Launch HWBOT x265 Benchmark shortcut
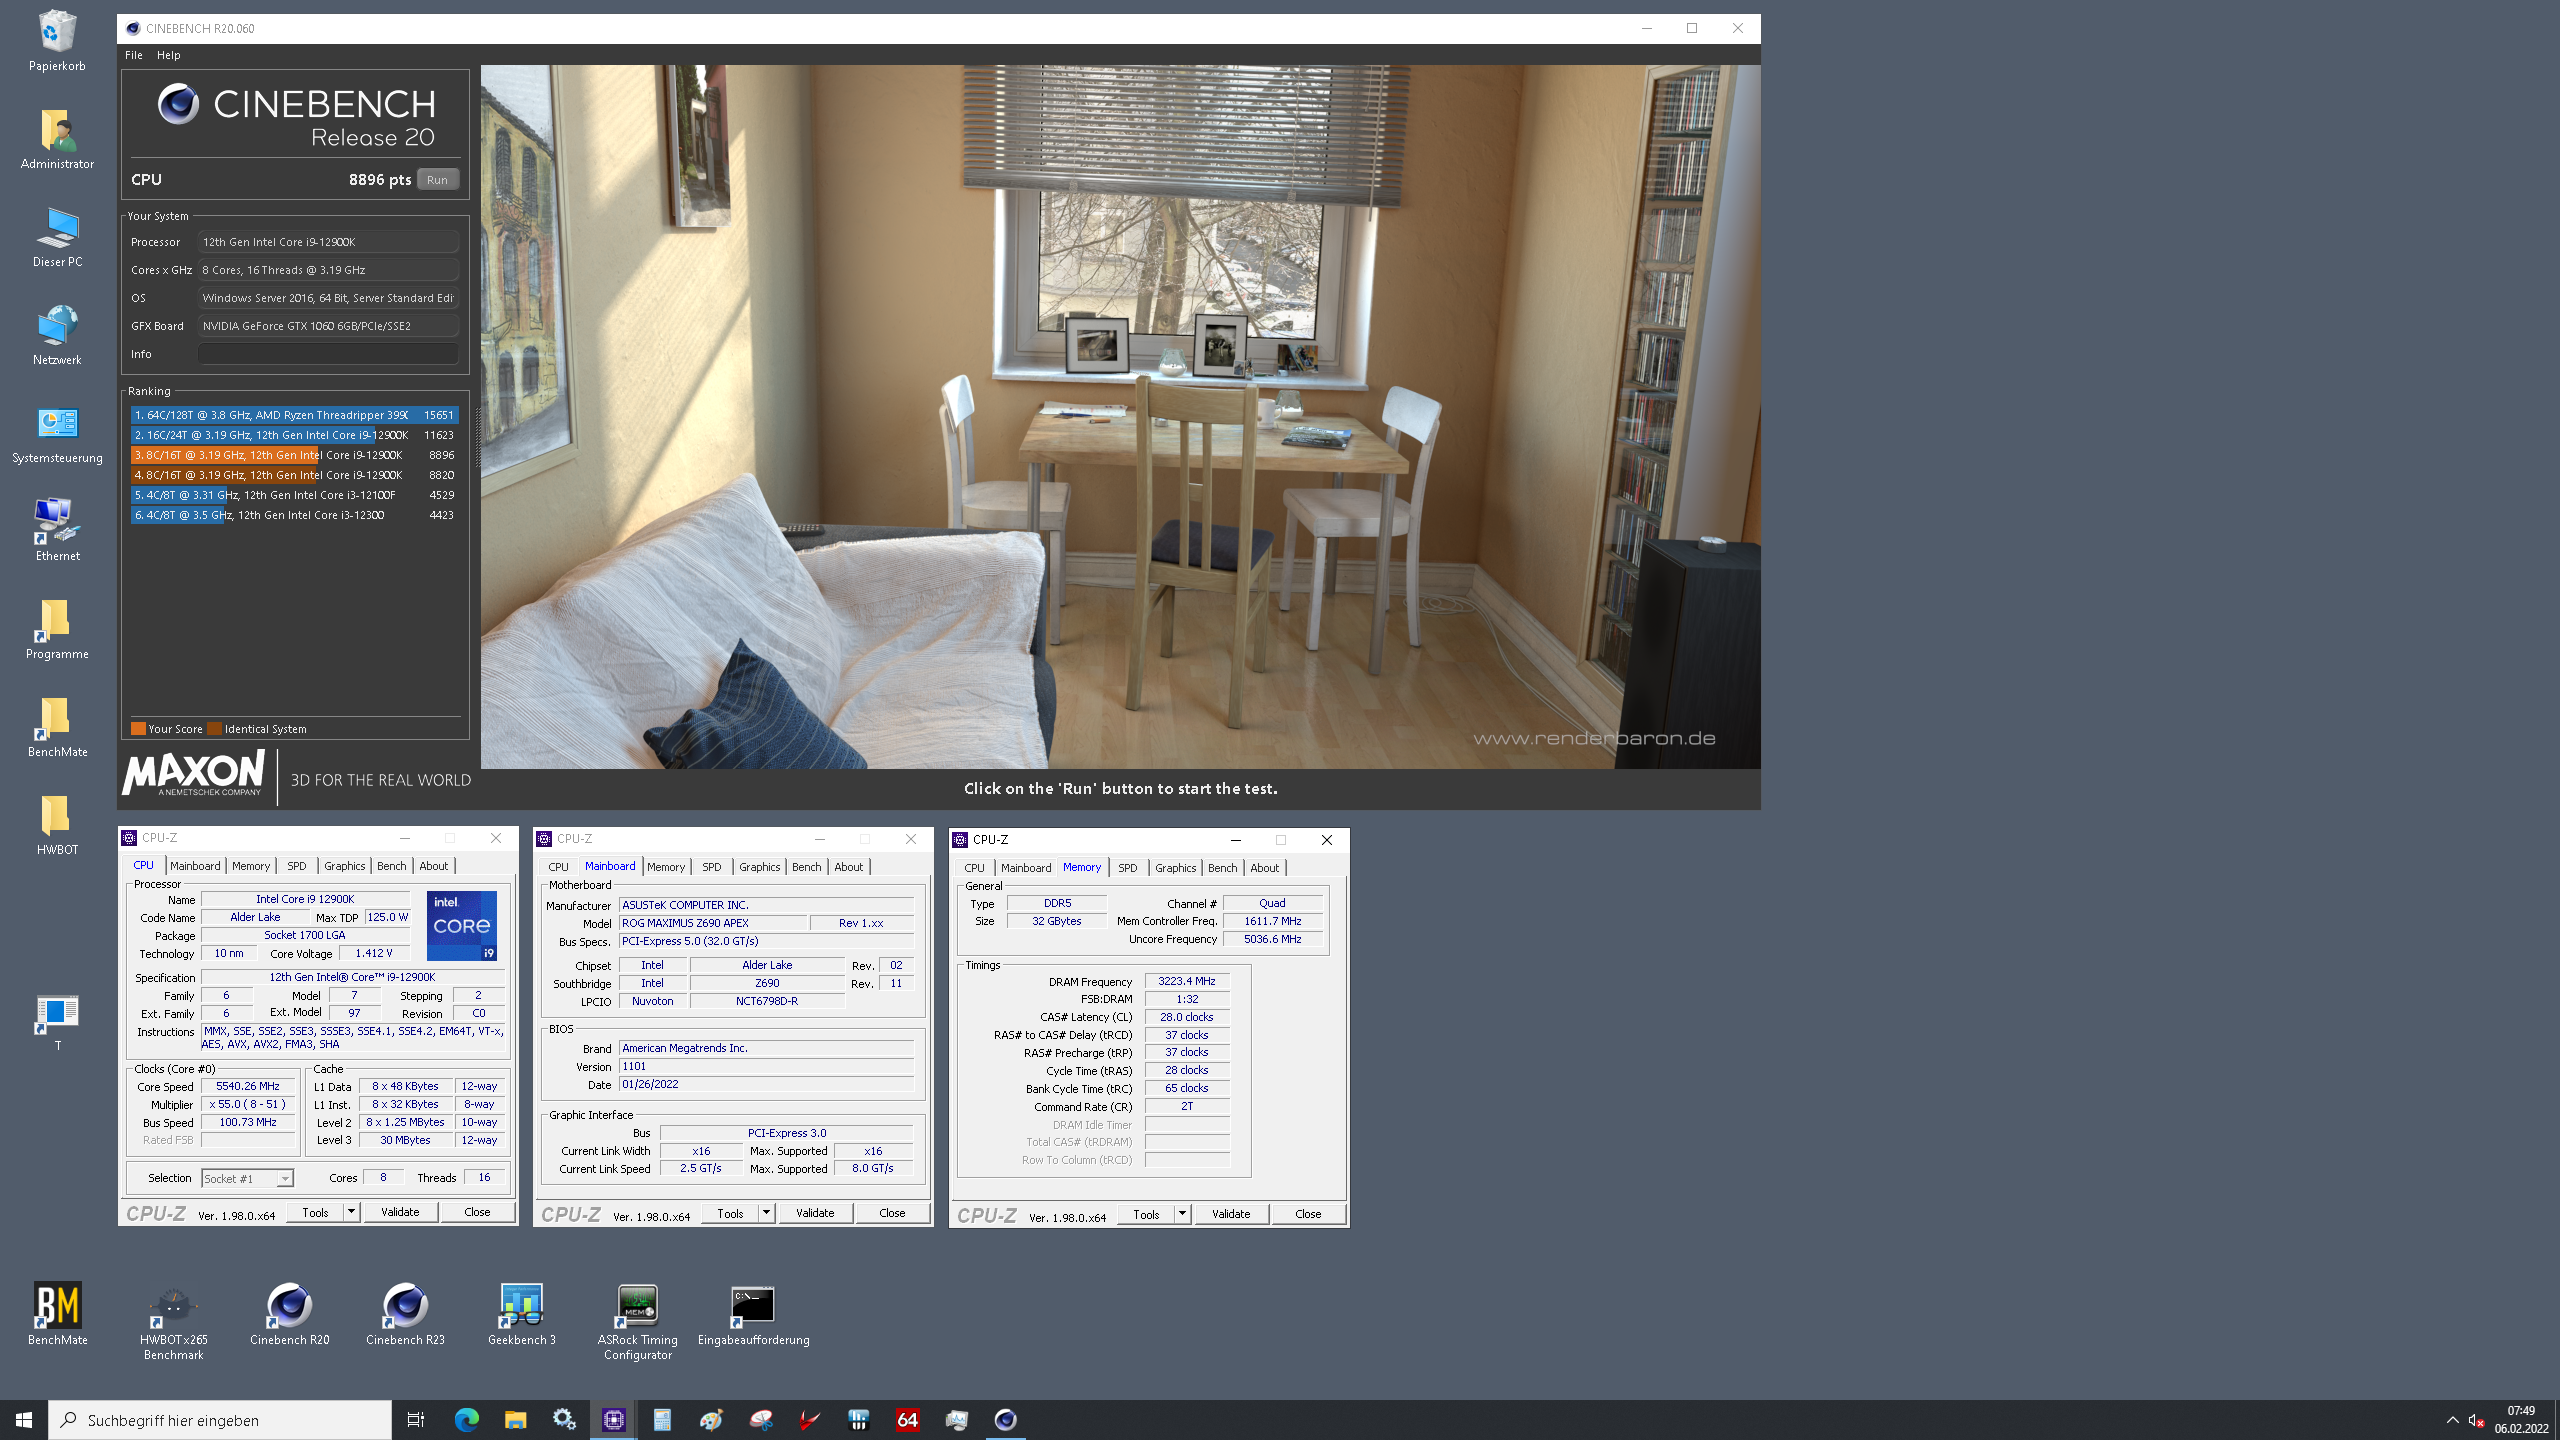2560x1440 pixels. (173, 1322)
